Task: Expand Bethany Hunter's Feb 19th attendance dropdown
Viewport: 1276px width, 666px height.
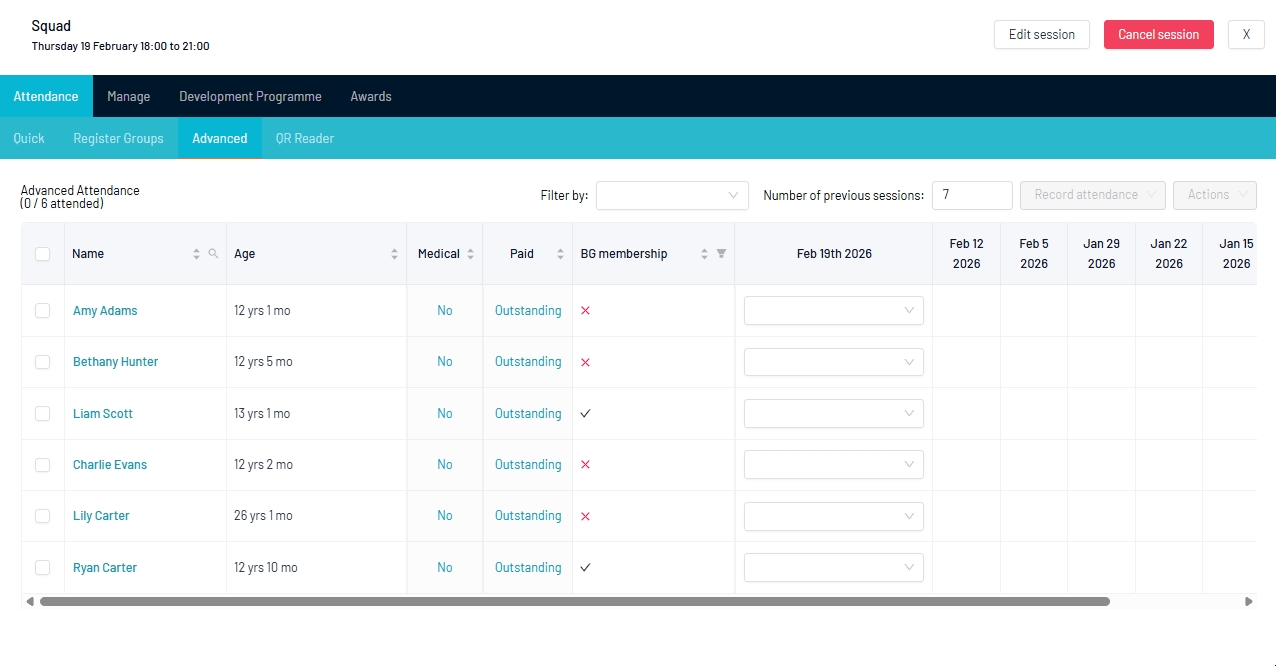Action: click(x=833, y=362)
